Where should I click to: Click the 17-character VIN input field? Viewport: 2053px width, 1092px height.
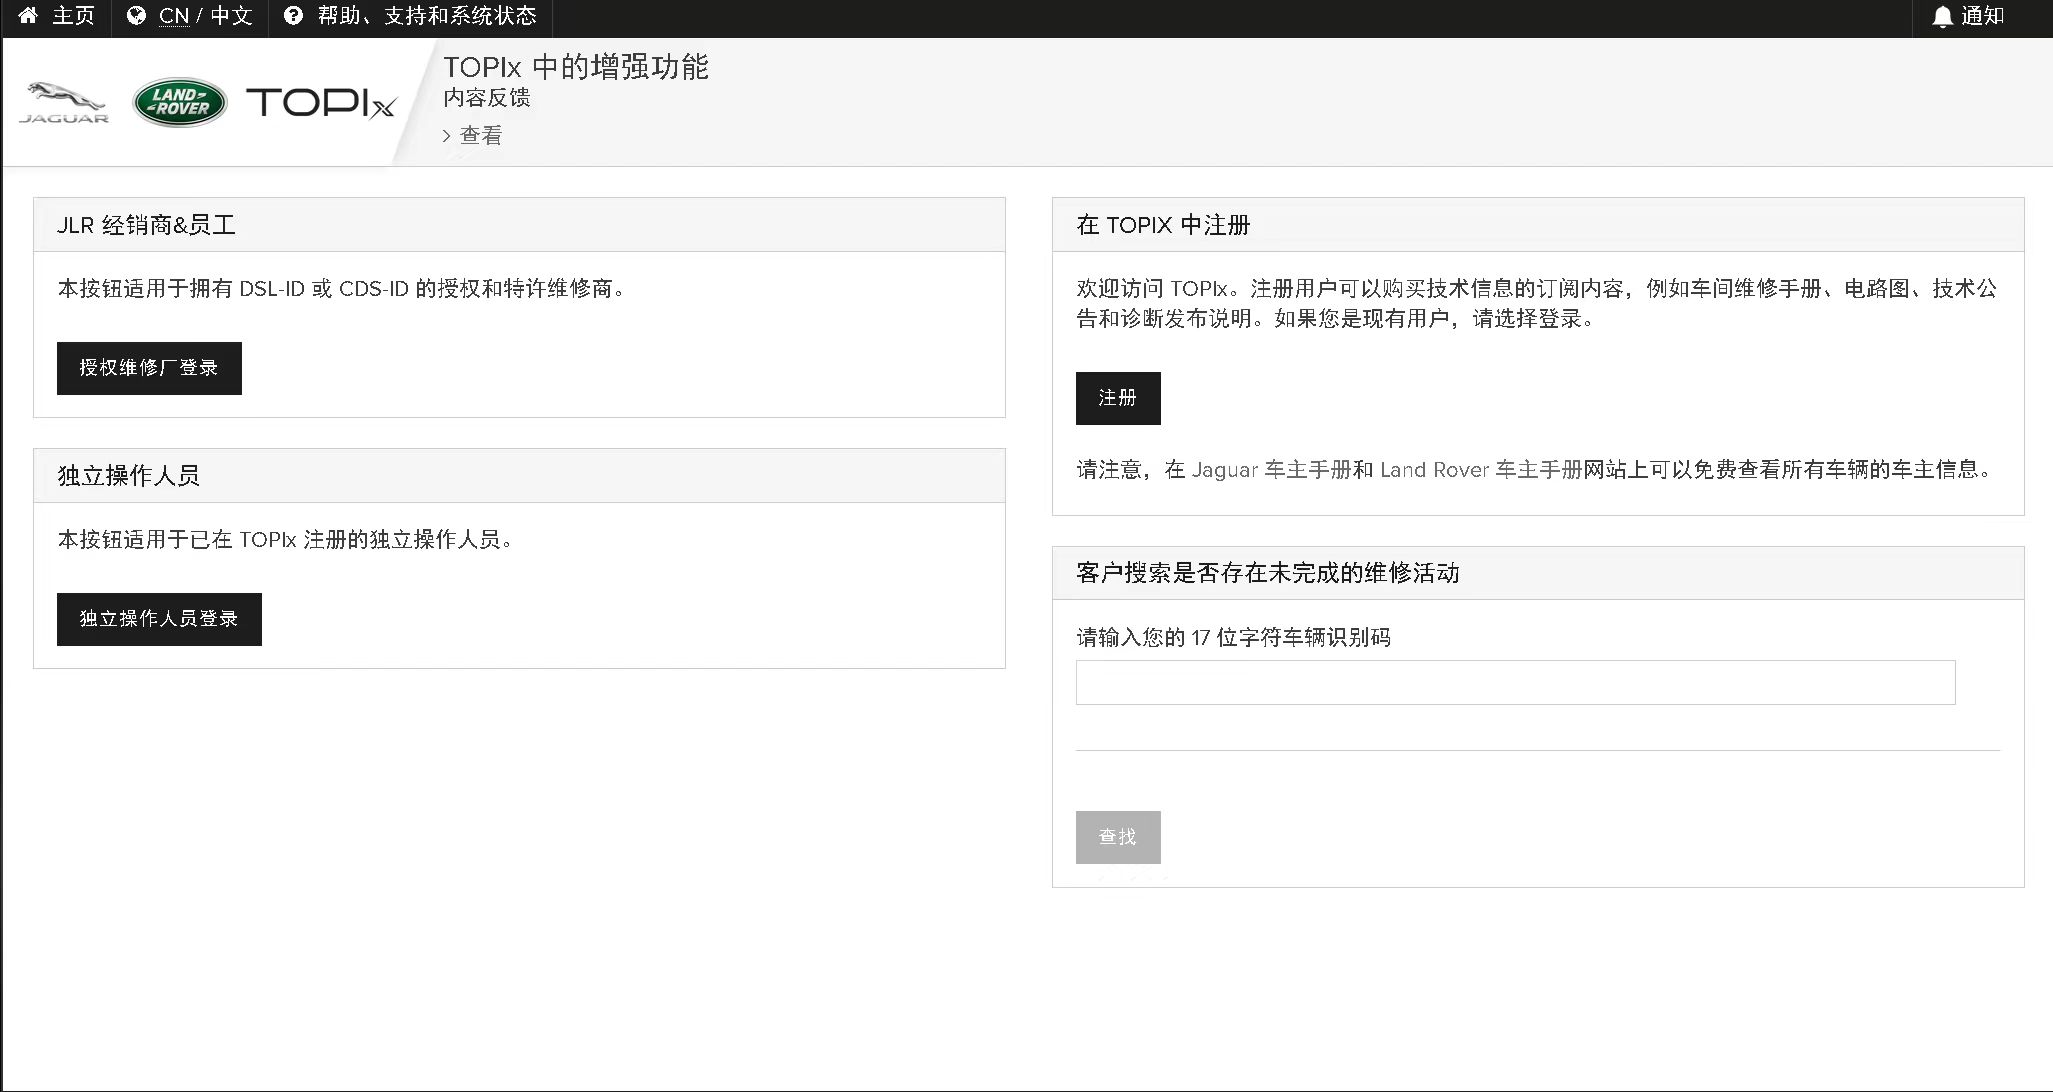tap(1515, 682)
